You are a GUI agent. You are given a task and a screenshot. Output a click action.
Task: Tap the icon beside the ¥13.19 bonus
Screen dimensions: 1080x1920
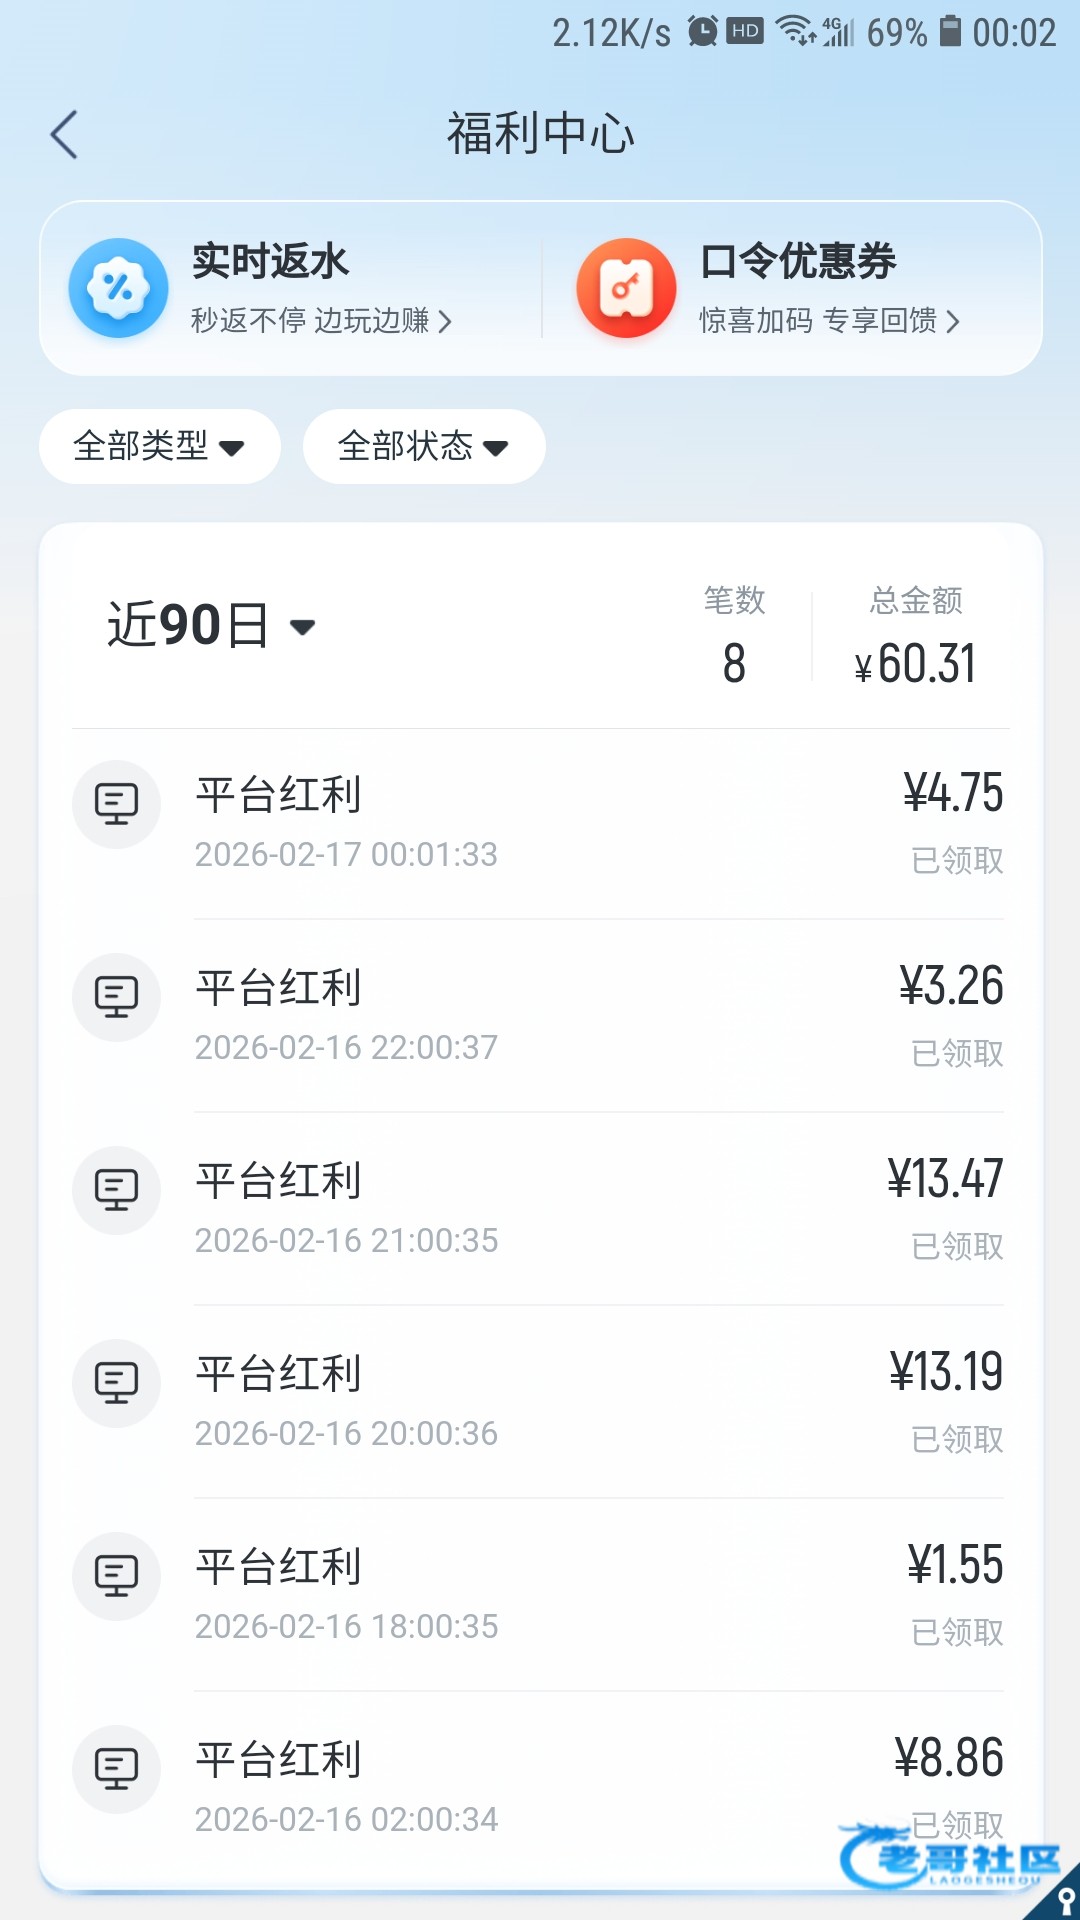[x=116, y=1383]
